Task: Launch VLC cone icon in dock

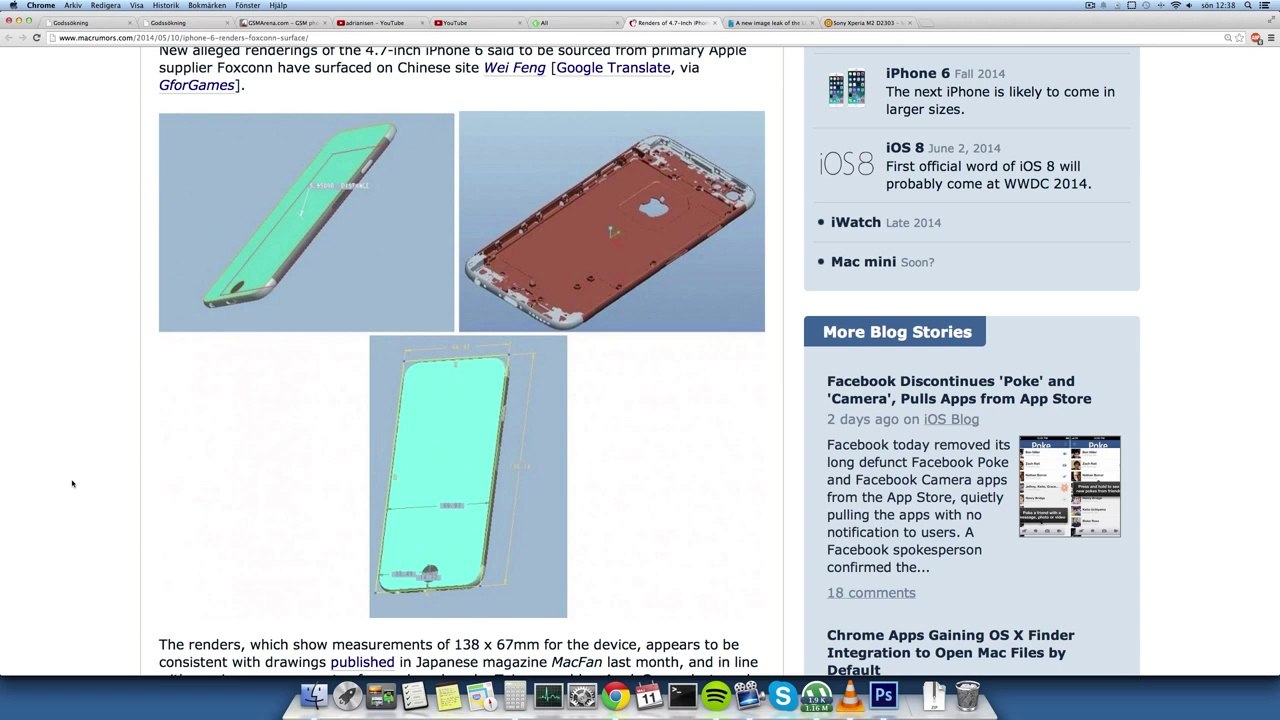Action: (x=850, y=695)
